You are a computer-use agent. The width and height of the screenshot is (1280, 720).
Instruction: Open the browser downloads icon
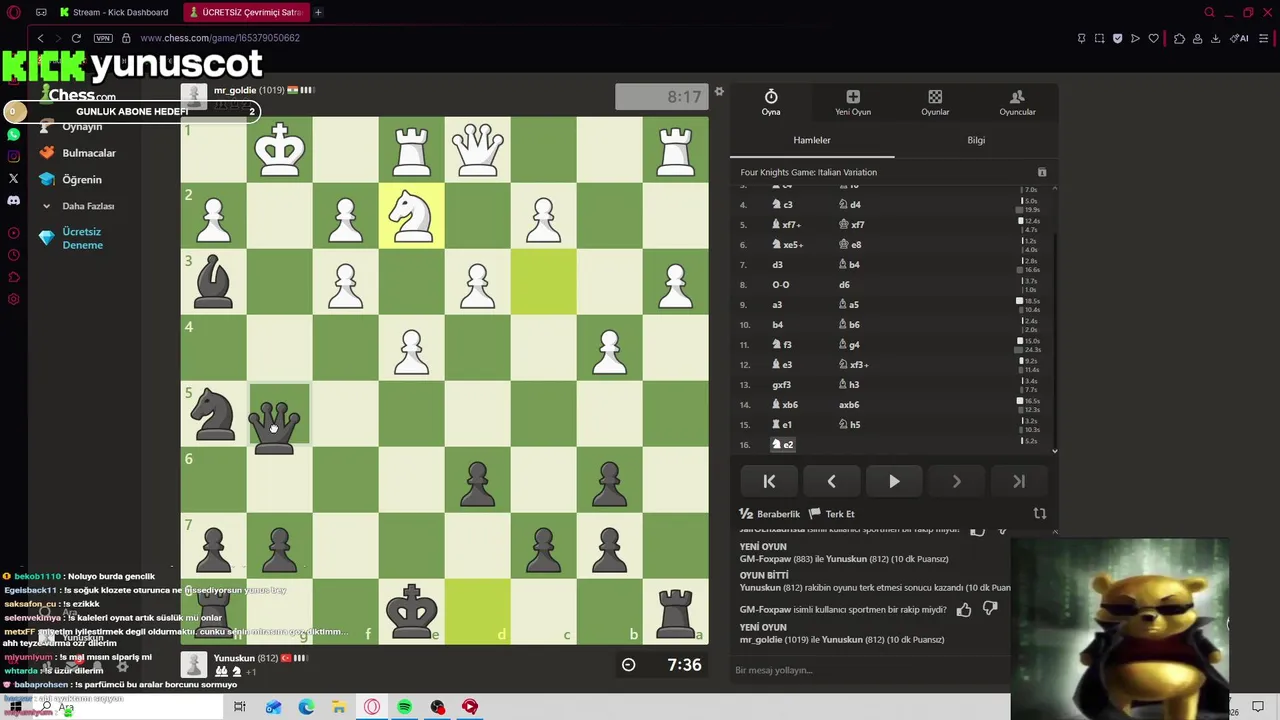pos(1215,38)
